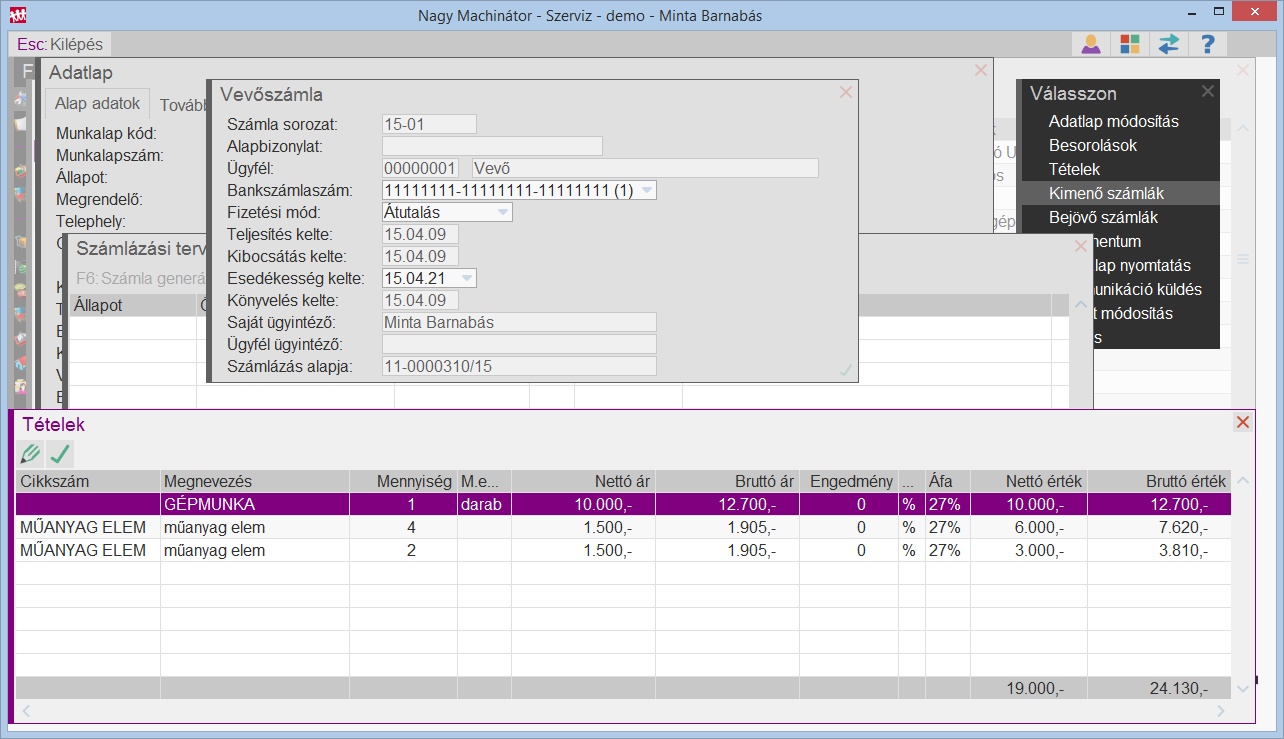Click the 'darab' unit cell

point(484,504)
